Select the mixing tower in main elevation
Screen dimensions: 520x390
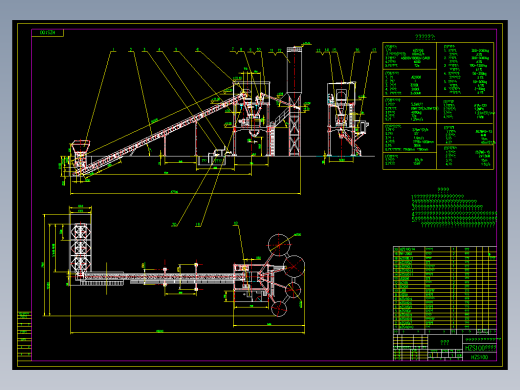[x=251, y=118]
